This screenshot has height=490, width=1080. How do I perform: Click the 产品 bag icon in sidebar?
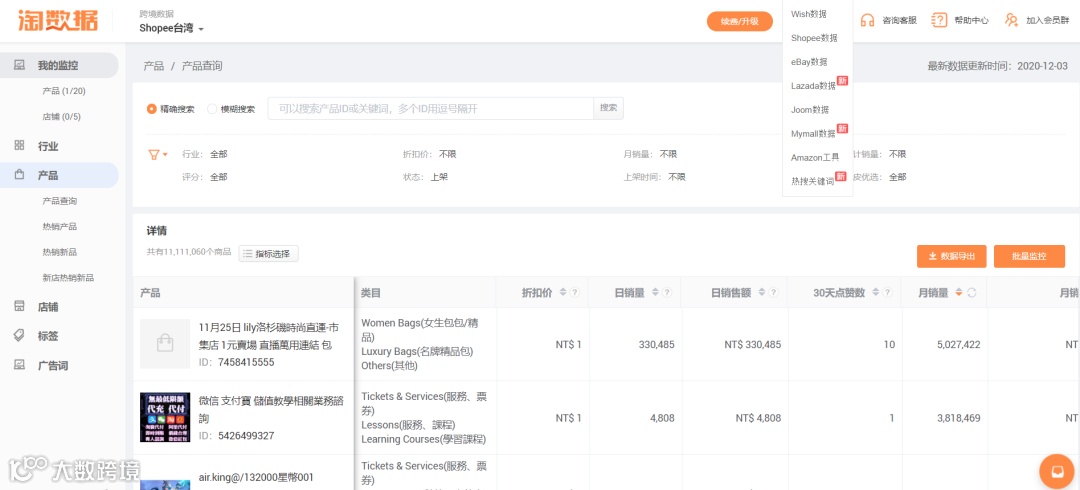click(19, 175)
